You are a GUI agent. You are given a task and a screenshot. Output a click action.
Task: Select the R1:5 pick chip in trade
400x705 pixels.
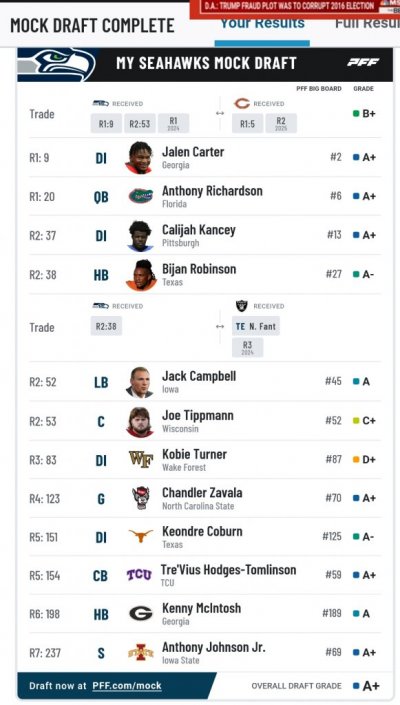click(x=247, y=123)
